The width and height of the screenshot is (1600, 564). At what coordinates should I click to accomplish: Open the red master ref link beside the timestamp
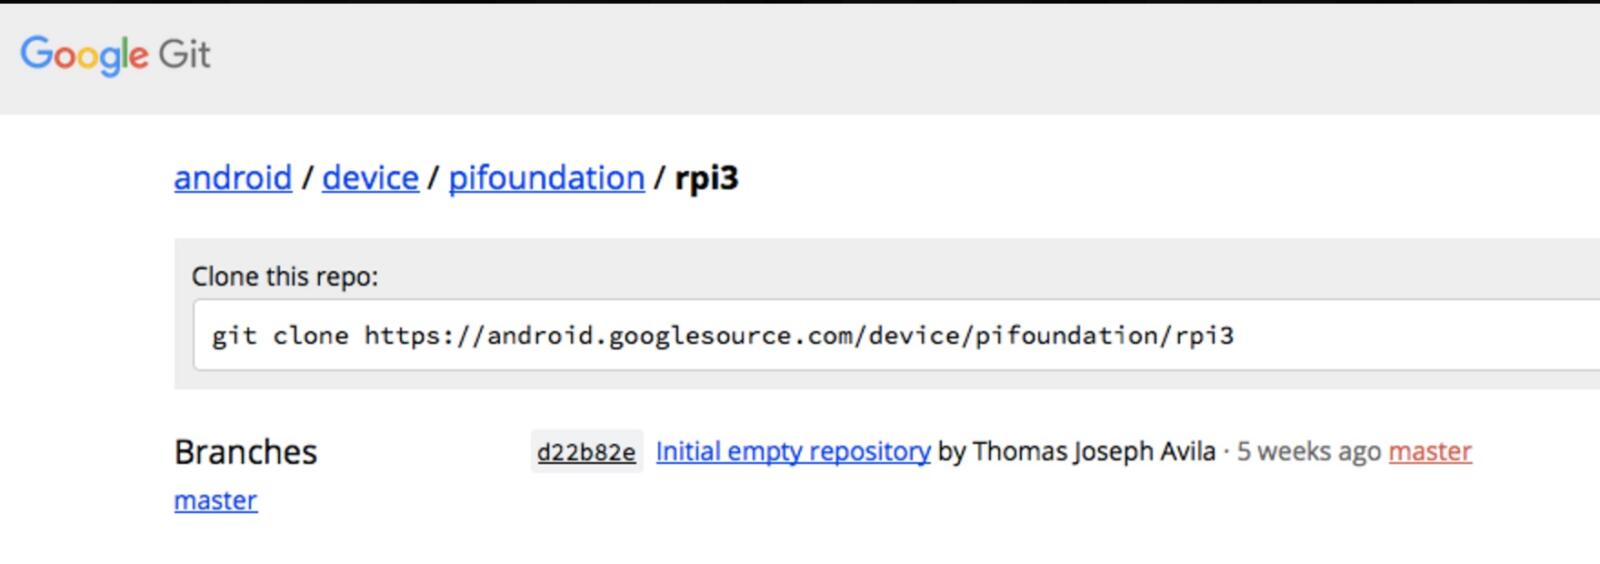click(x=1430, y=452)
